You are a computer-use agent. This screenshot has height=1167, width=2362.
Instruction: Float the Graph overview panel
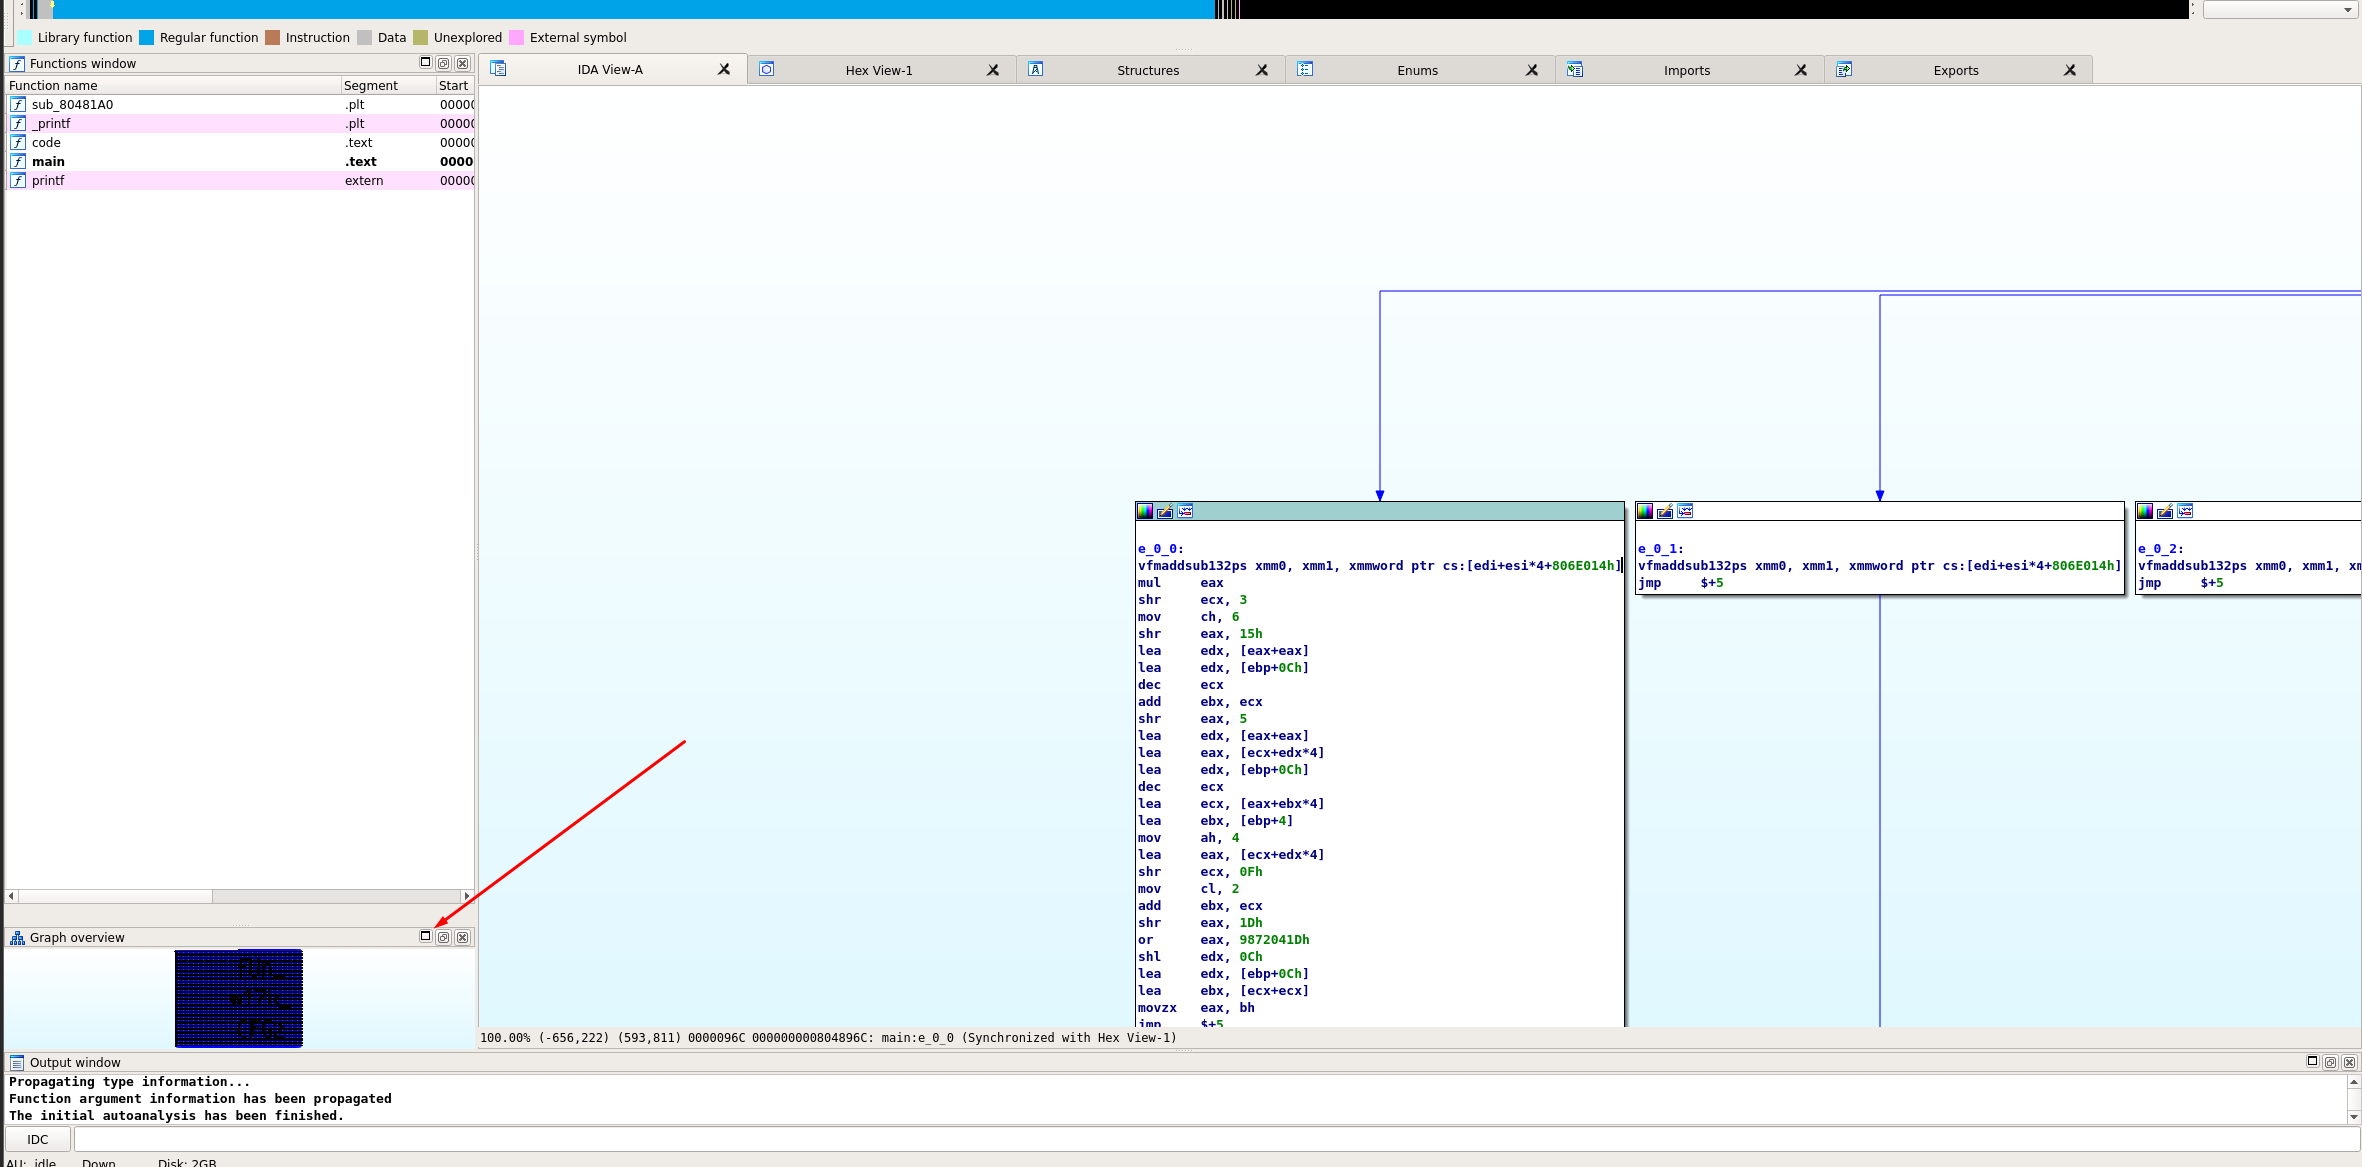pyautogui.click(x=444, y=938)
